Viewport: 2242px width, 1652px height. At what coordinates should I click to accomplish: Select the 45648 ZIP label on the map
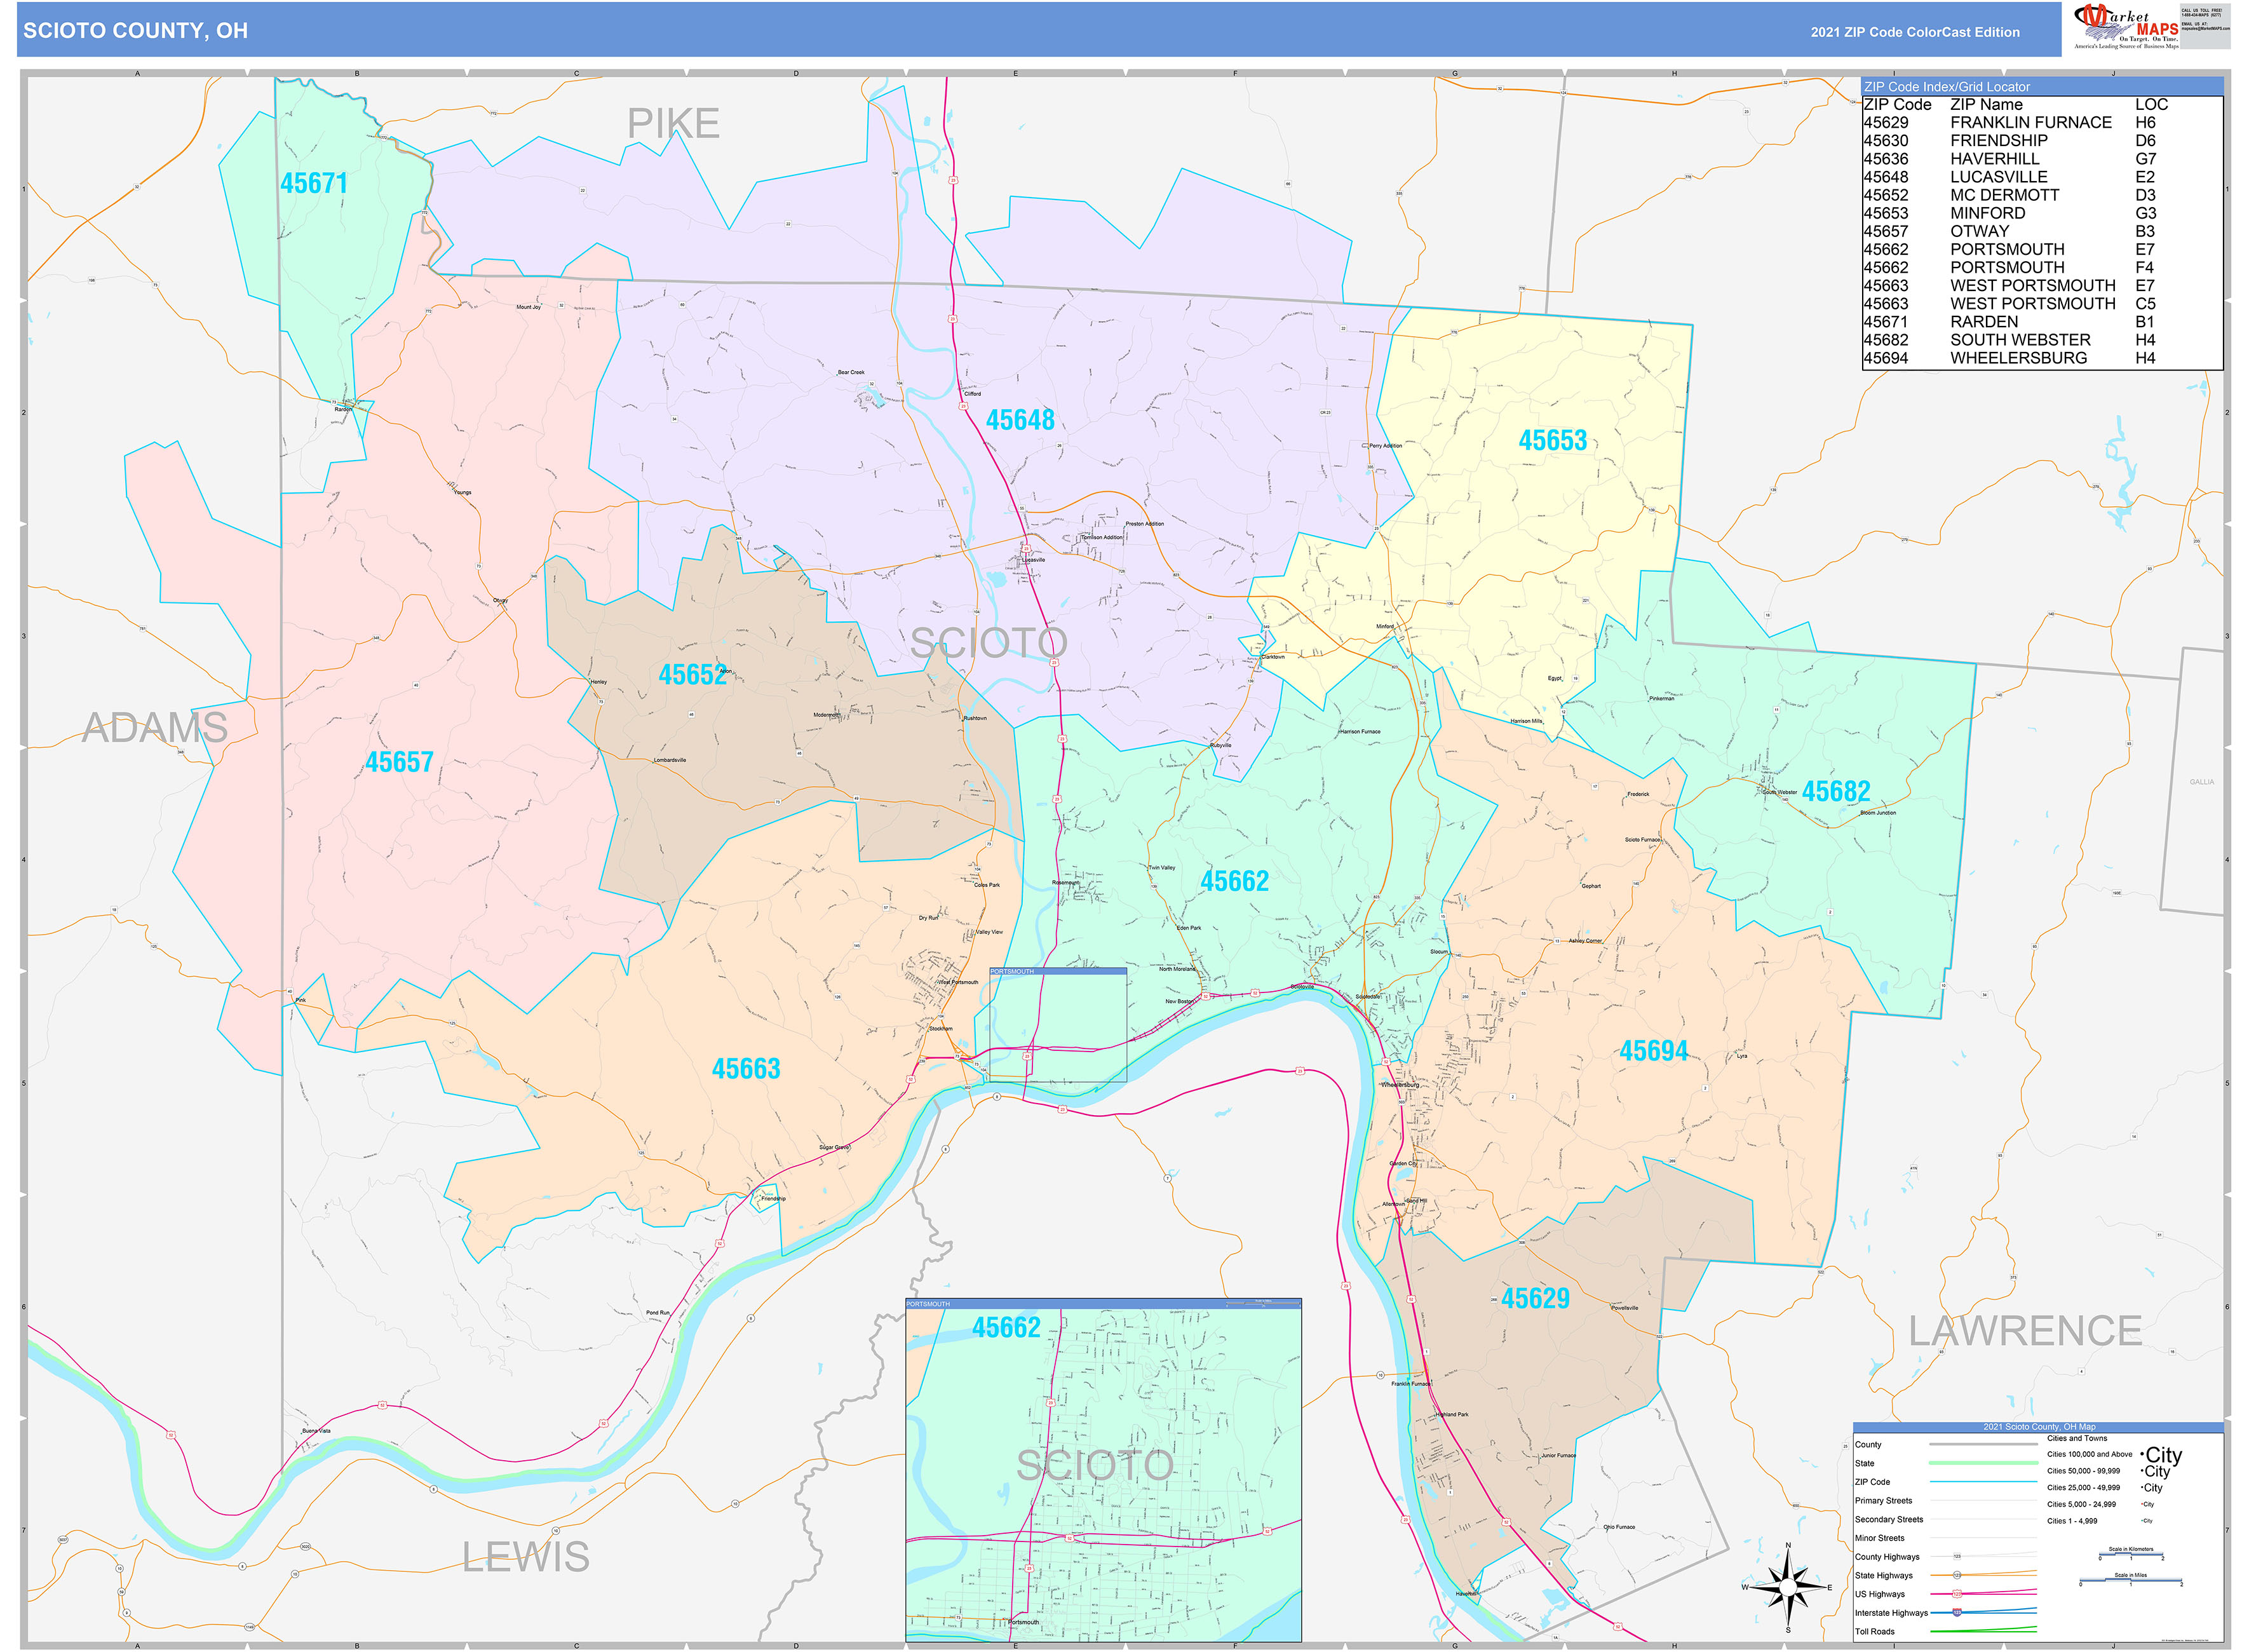1020,420
